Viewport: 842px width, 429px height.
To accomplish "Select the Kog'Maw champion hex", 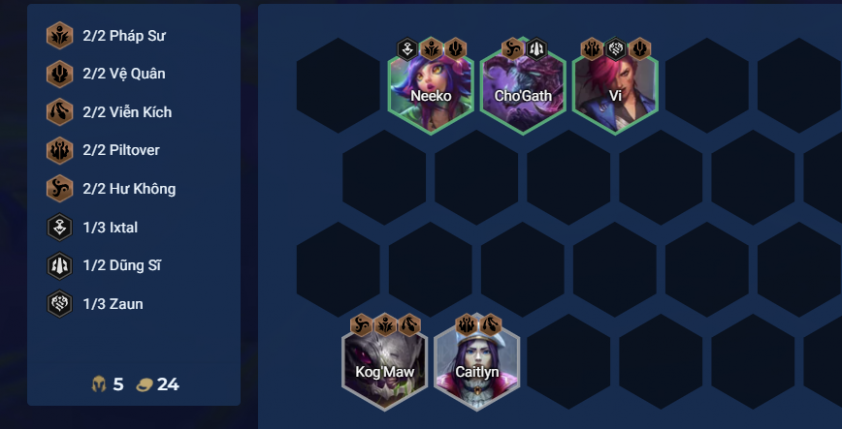I will [x=384, y=368].
